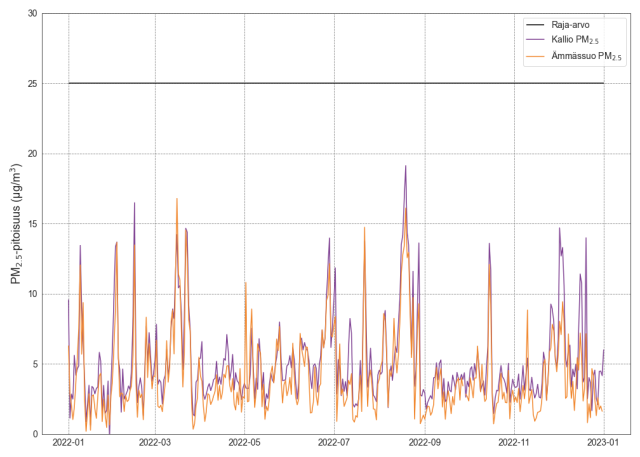Click the y-axis tick label 15
This screenshot has height=457, width=640.
click(x=31, y=224)
